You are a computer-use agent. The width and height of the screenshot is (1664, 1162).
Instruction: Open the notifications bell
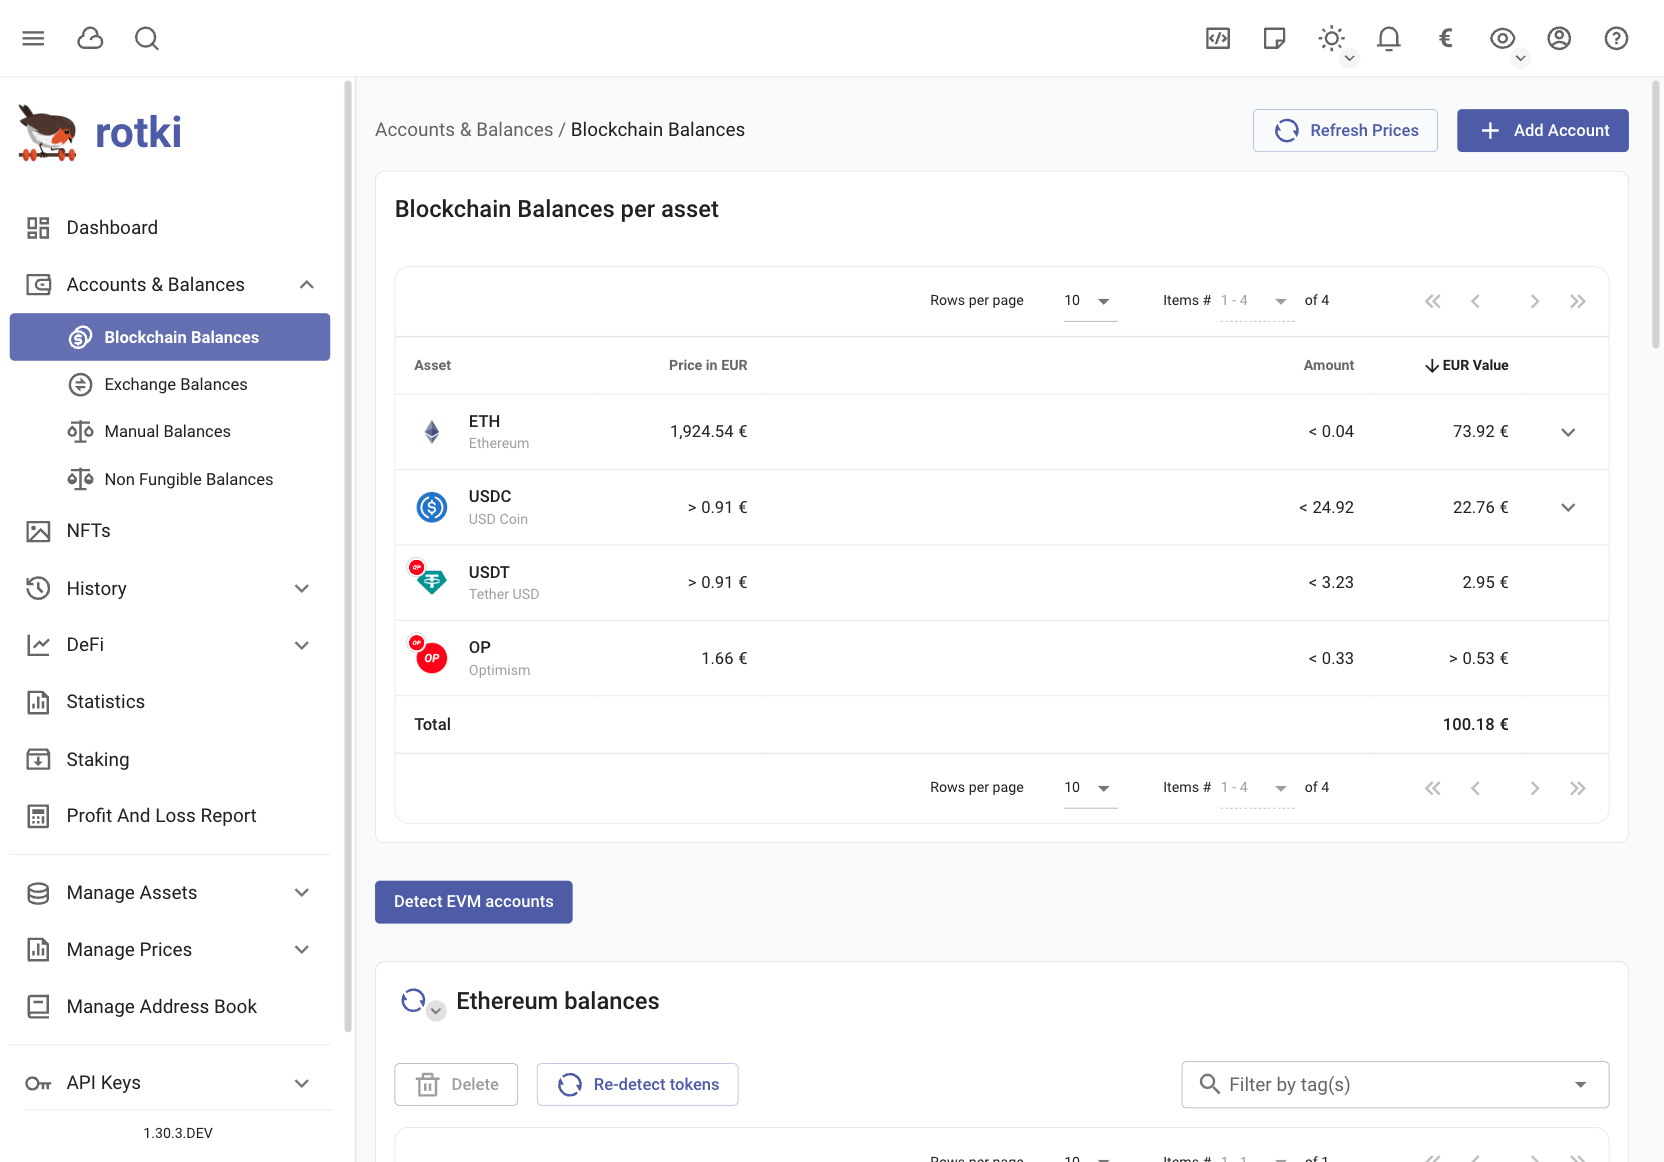tap(1389, 38)
